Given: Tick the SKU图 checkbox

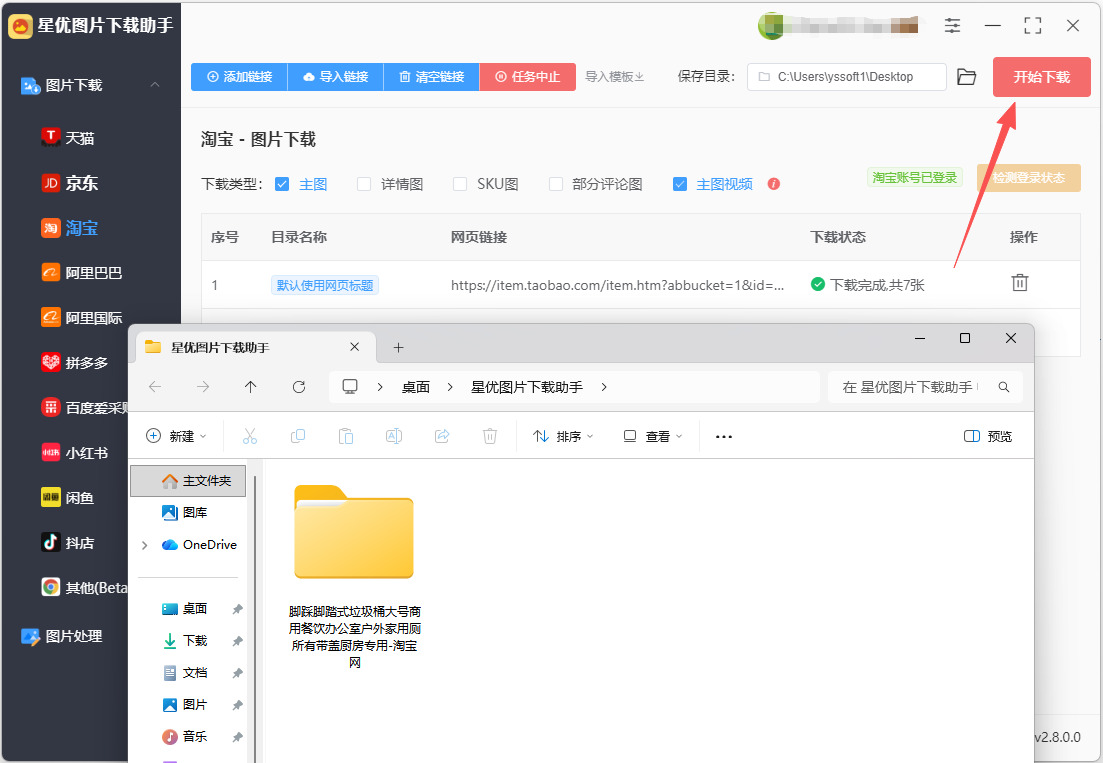Looking at the screenshot, I should point(460,184).
